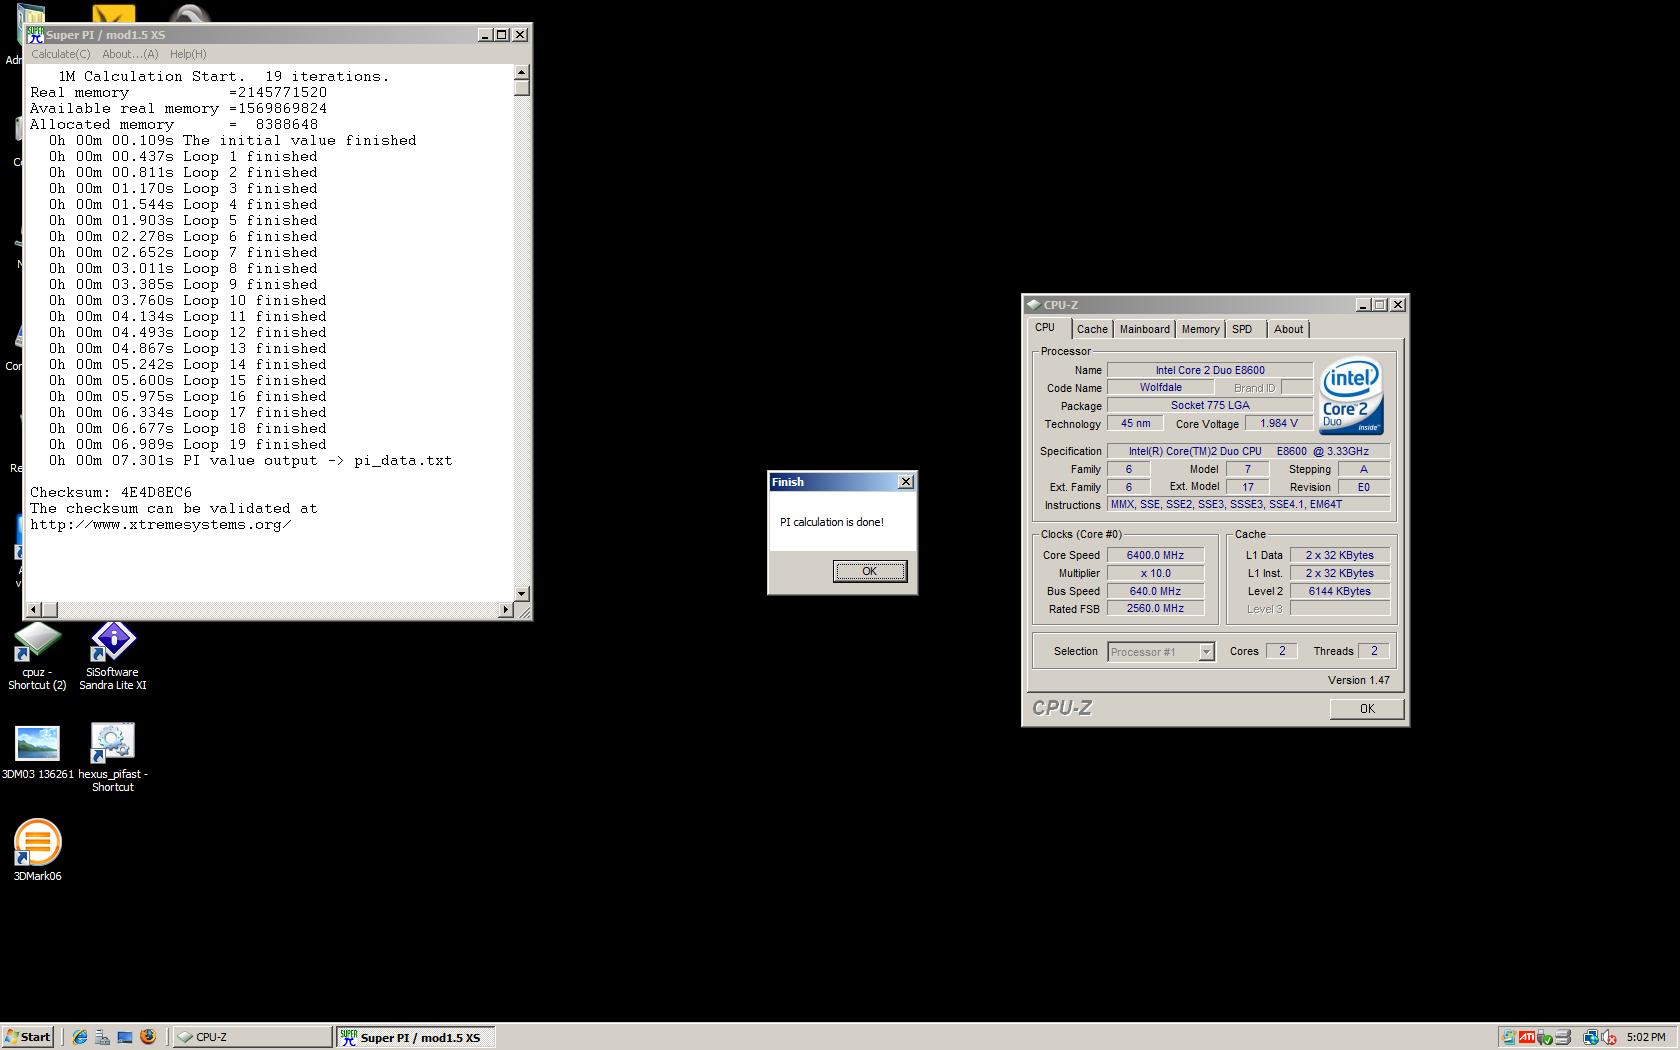Click OK button in CPU-Z window

(1367, 708)
